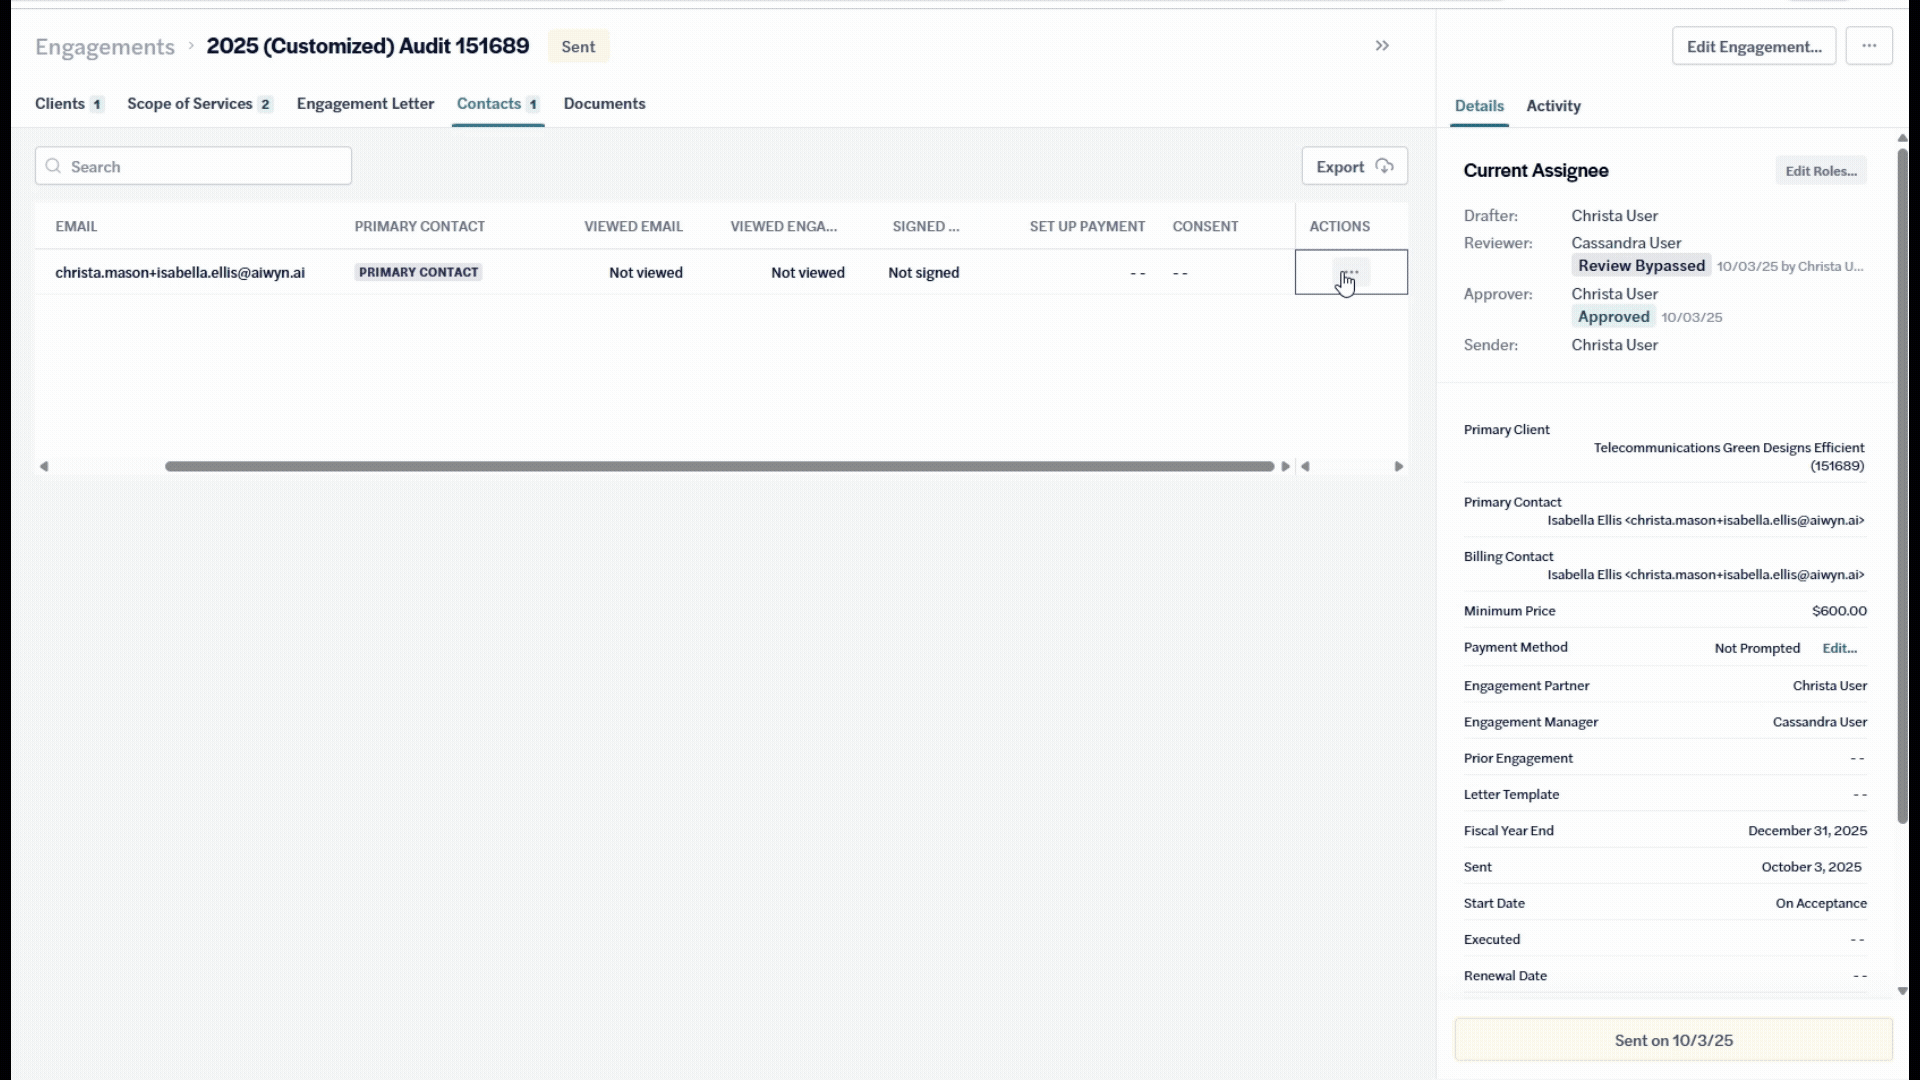This screenshot has width=1920, height=1080.
Task: Open the Engagement Letter tab
Action: (x=365, y=104)
